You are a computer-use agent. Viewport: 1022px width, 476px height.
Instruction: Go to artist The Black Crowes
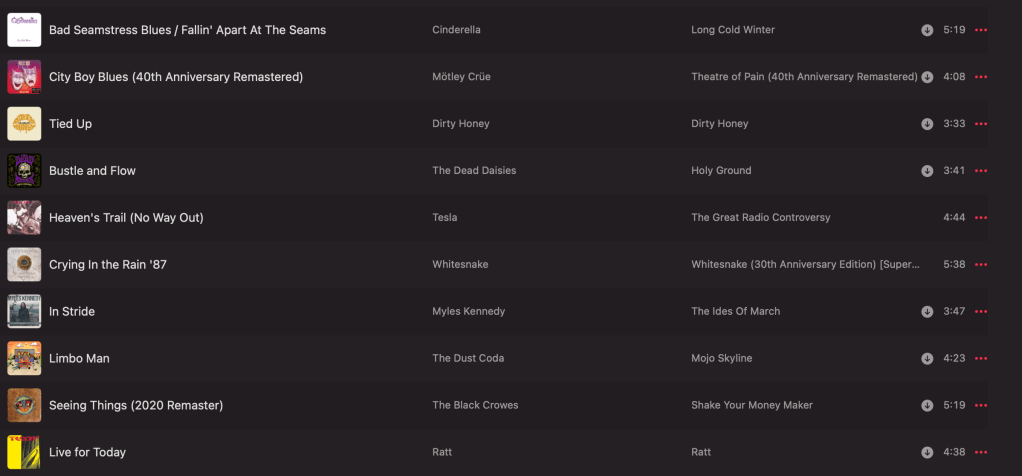tap(475, 405)
